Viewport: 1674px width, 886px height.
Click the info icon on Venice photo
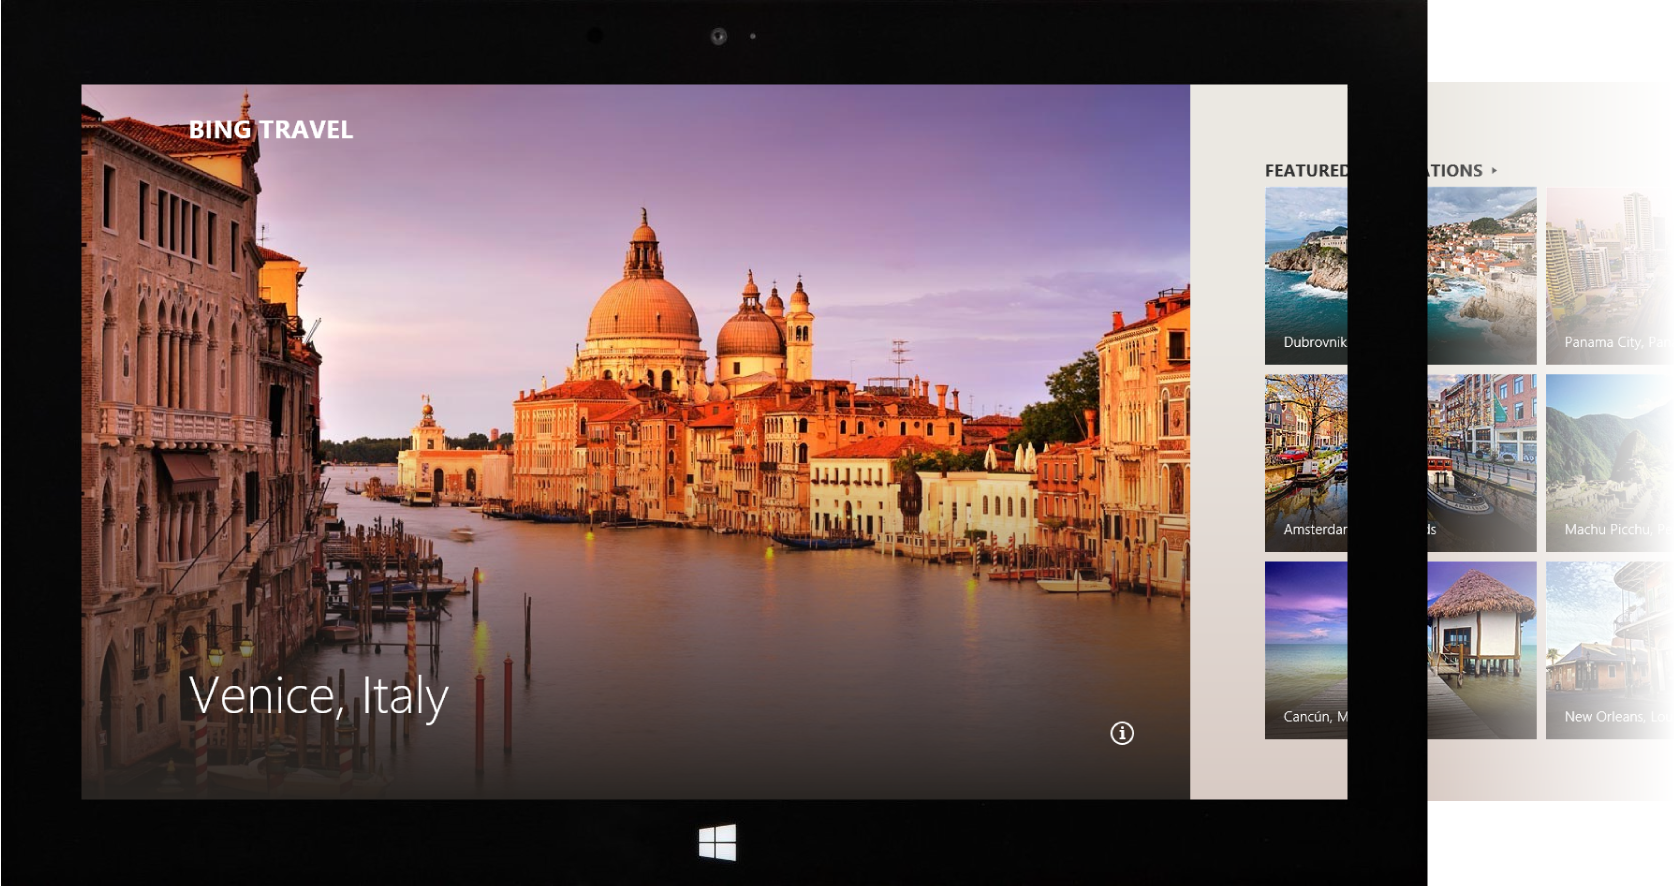(x=1122, y=733)
